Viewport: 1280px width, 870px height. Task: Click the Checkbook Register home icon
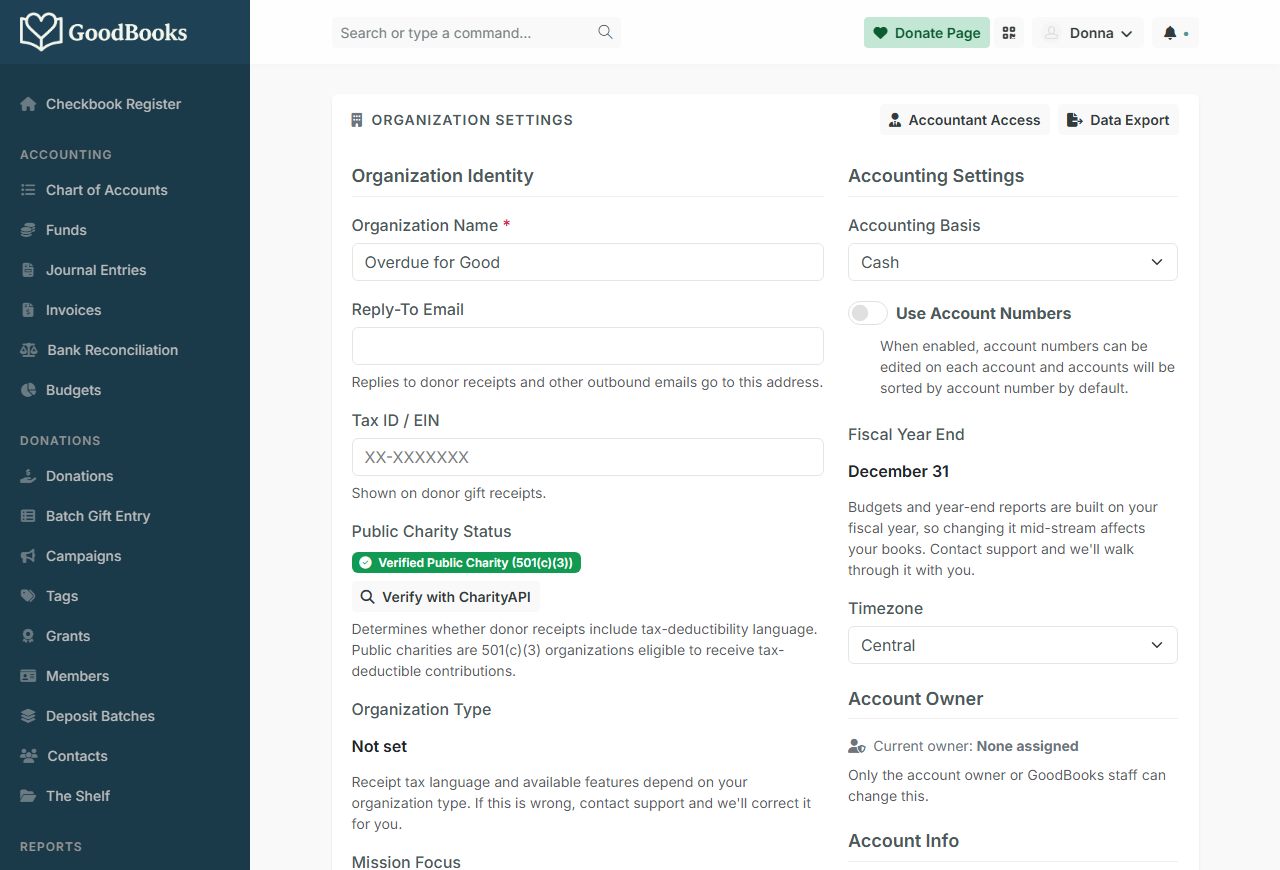click(28, 104)
